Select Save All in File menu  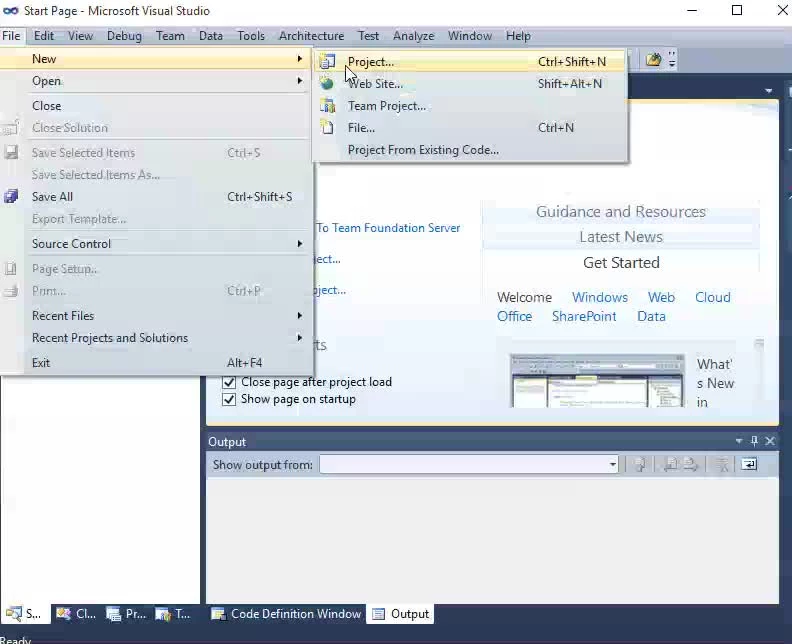[x=156, y=196]
